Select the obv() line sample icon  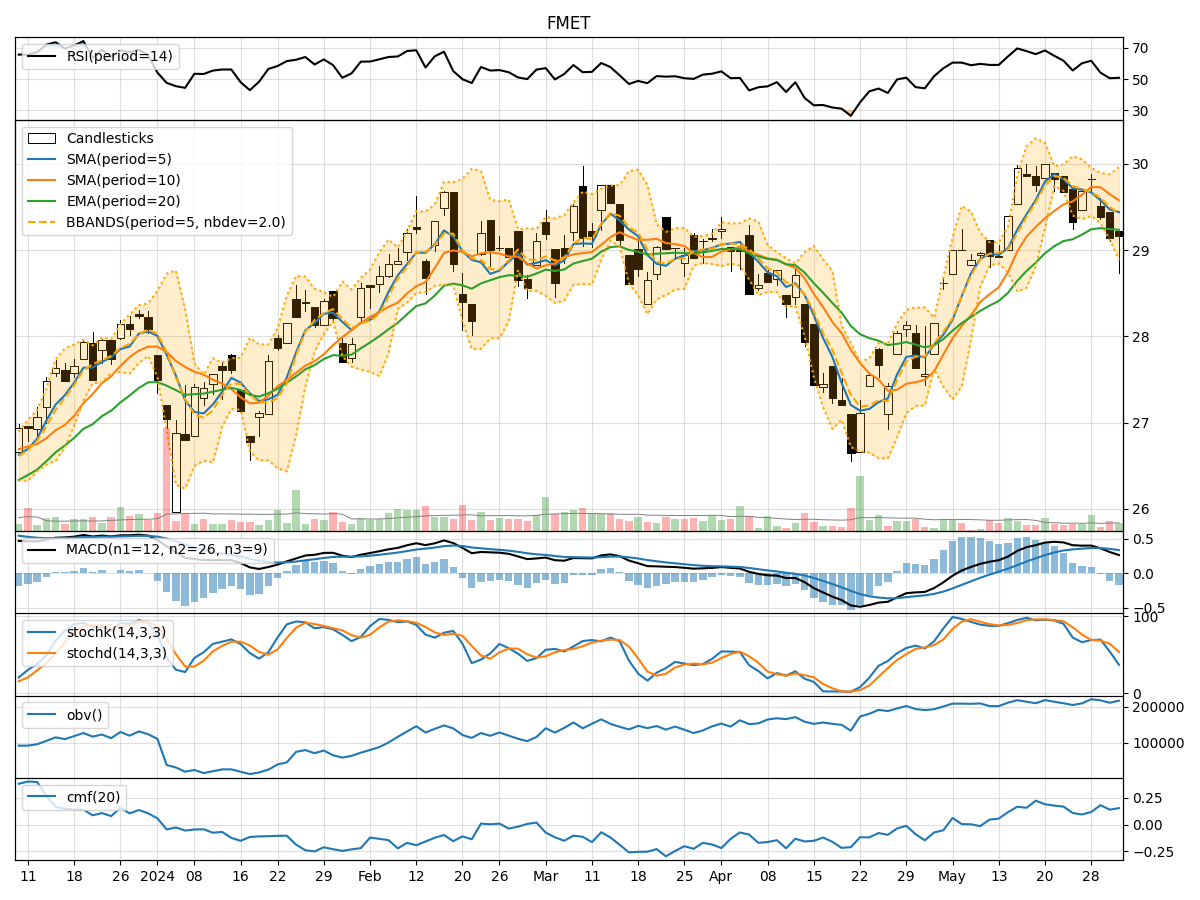click(42, 716)
